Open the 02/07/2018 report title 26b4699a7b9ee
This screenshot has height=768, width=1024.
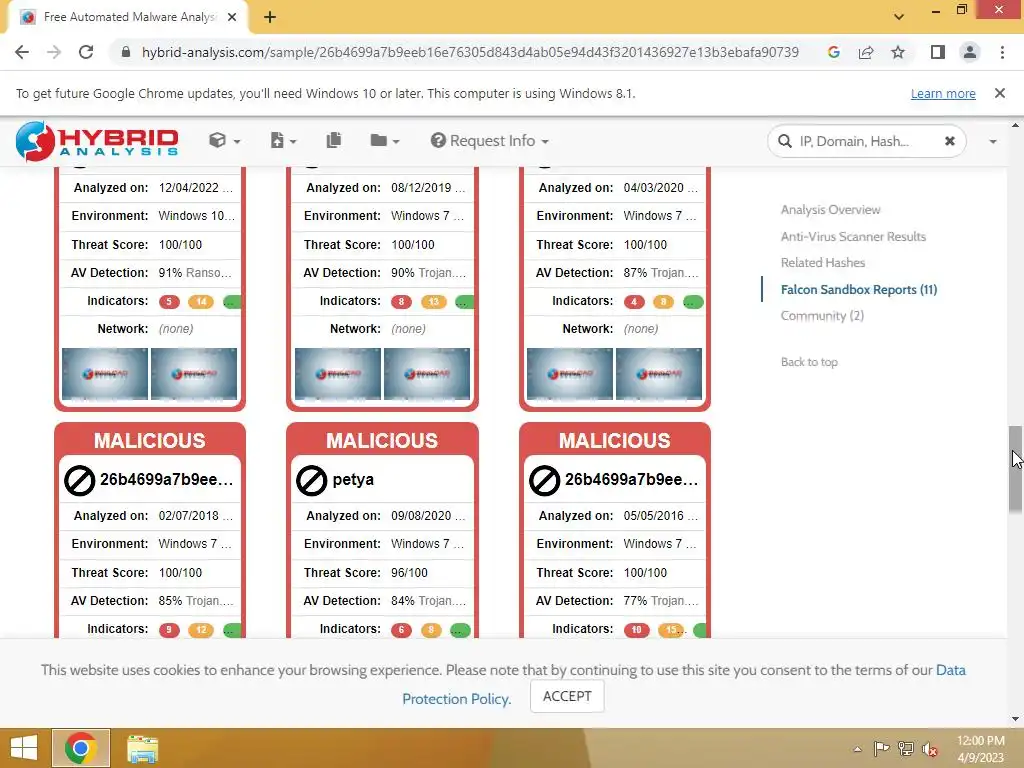[167, 479]
